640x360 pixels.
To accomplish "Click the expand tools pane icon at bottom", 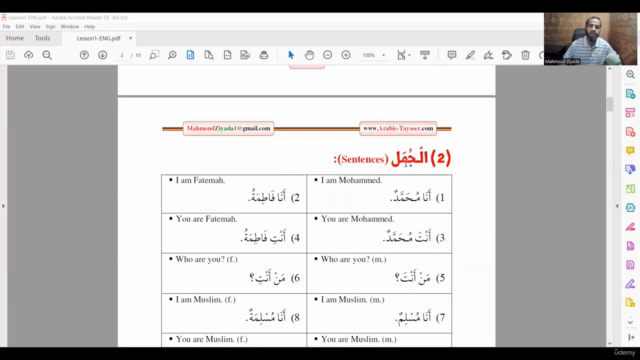I will 631,337.
